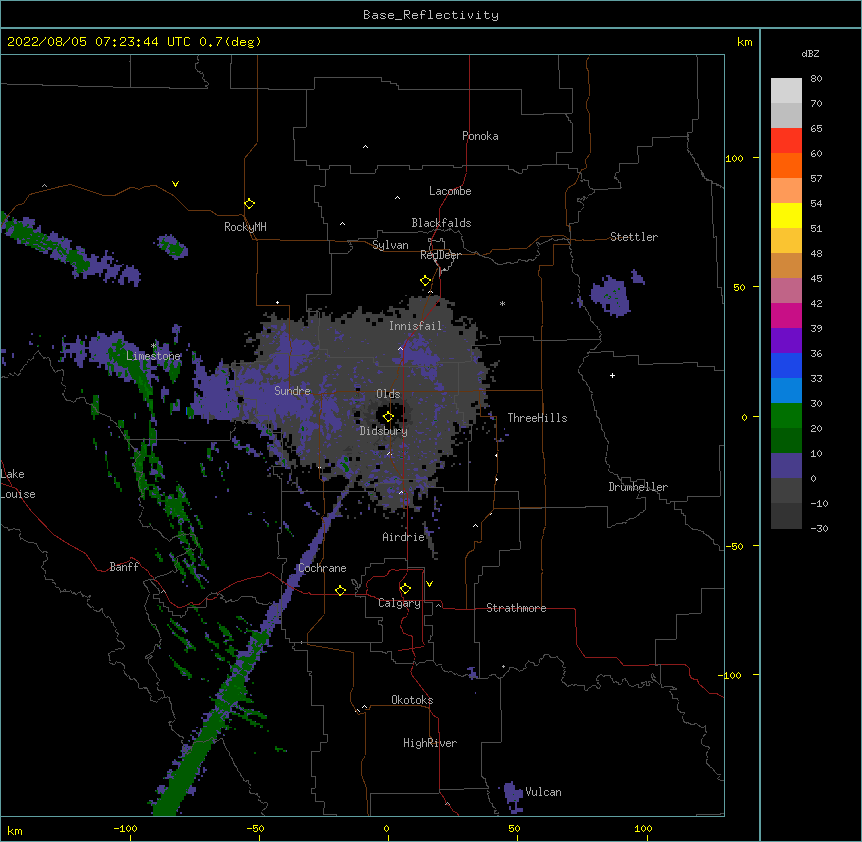Click the Blackfalds town label
The image size is (862, 842).
point(441,223)
